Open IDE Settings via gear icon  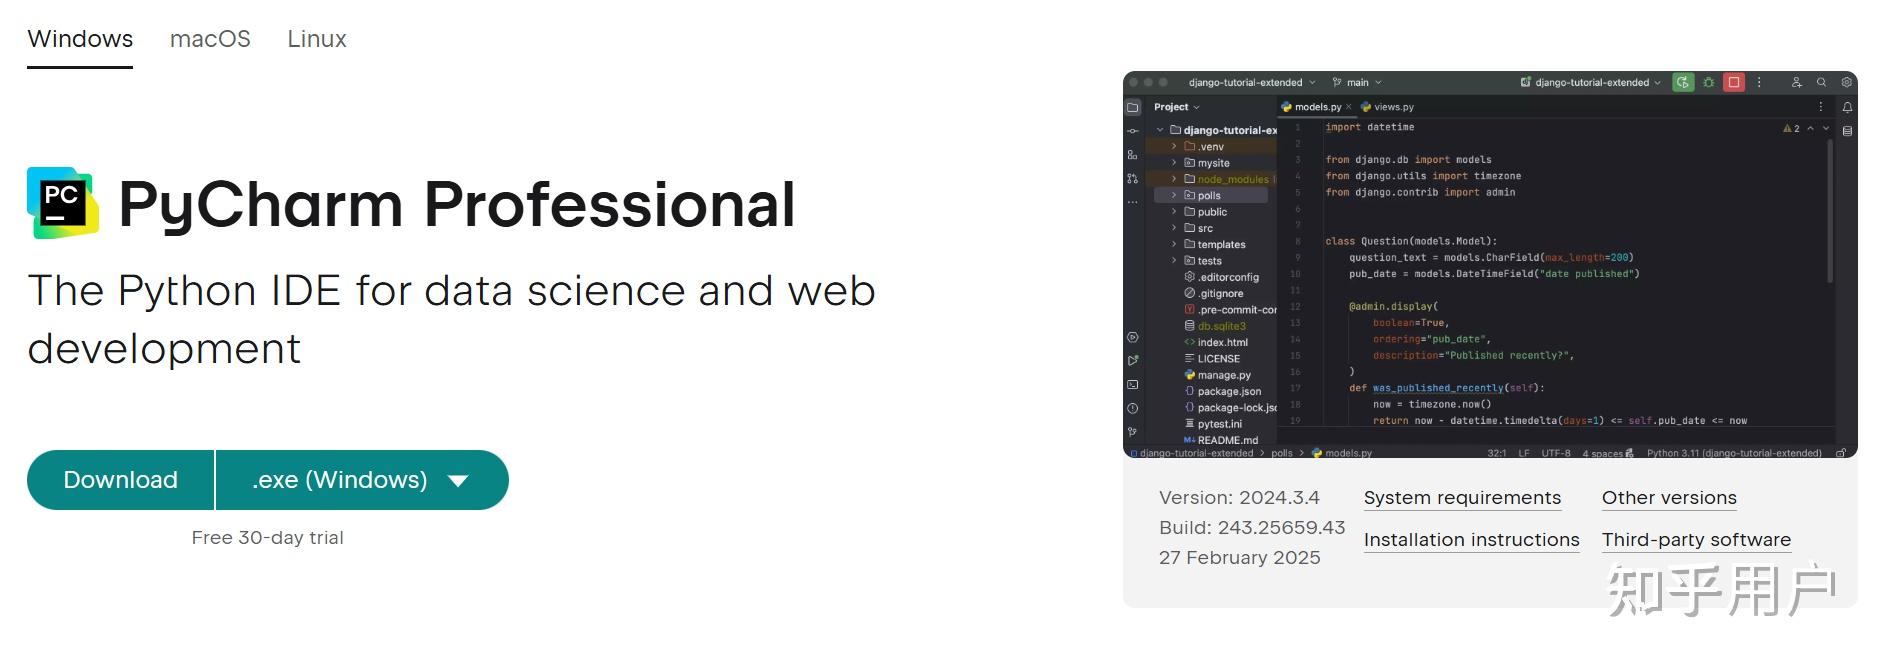click(x=1847, y=83)
